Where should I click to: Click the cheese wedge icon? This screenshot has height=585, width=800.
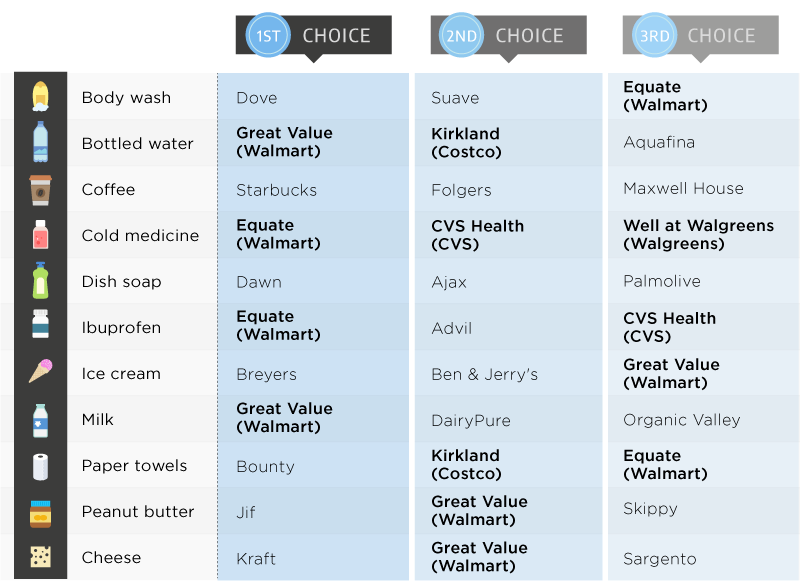[40, 557]
